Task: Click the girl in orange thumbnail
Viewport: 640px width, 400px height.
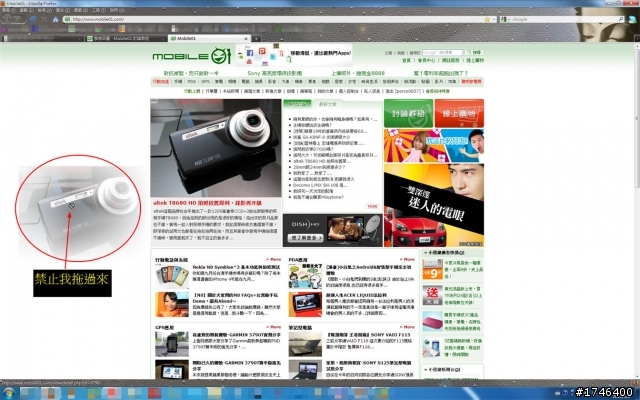Action: (x=172, y=304)
